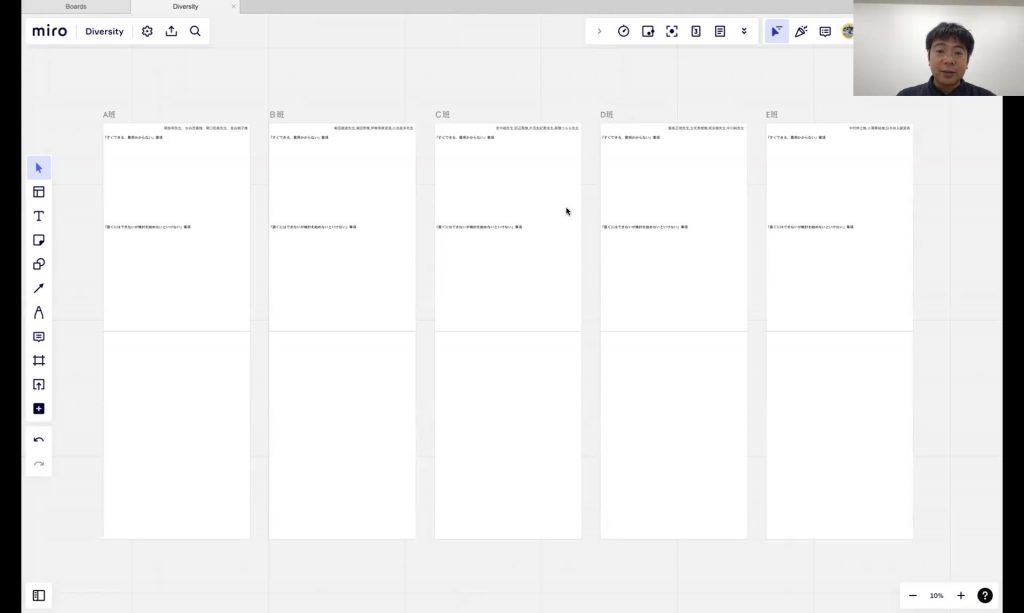This screenshot has width=1024, height=613.
Task: Pick the Pen drawing tool
Action: tap(39, 312)
